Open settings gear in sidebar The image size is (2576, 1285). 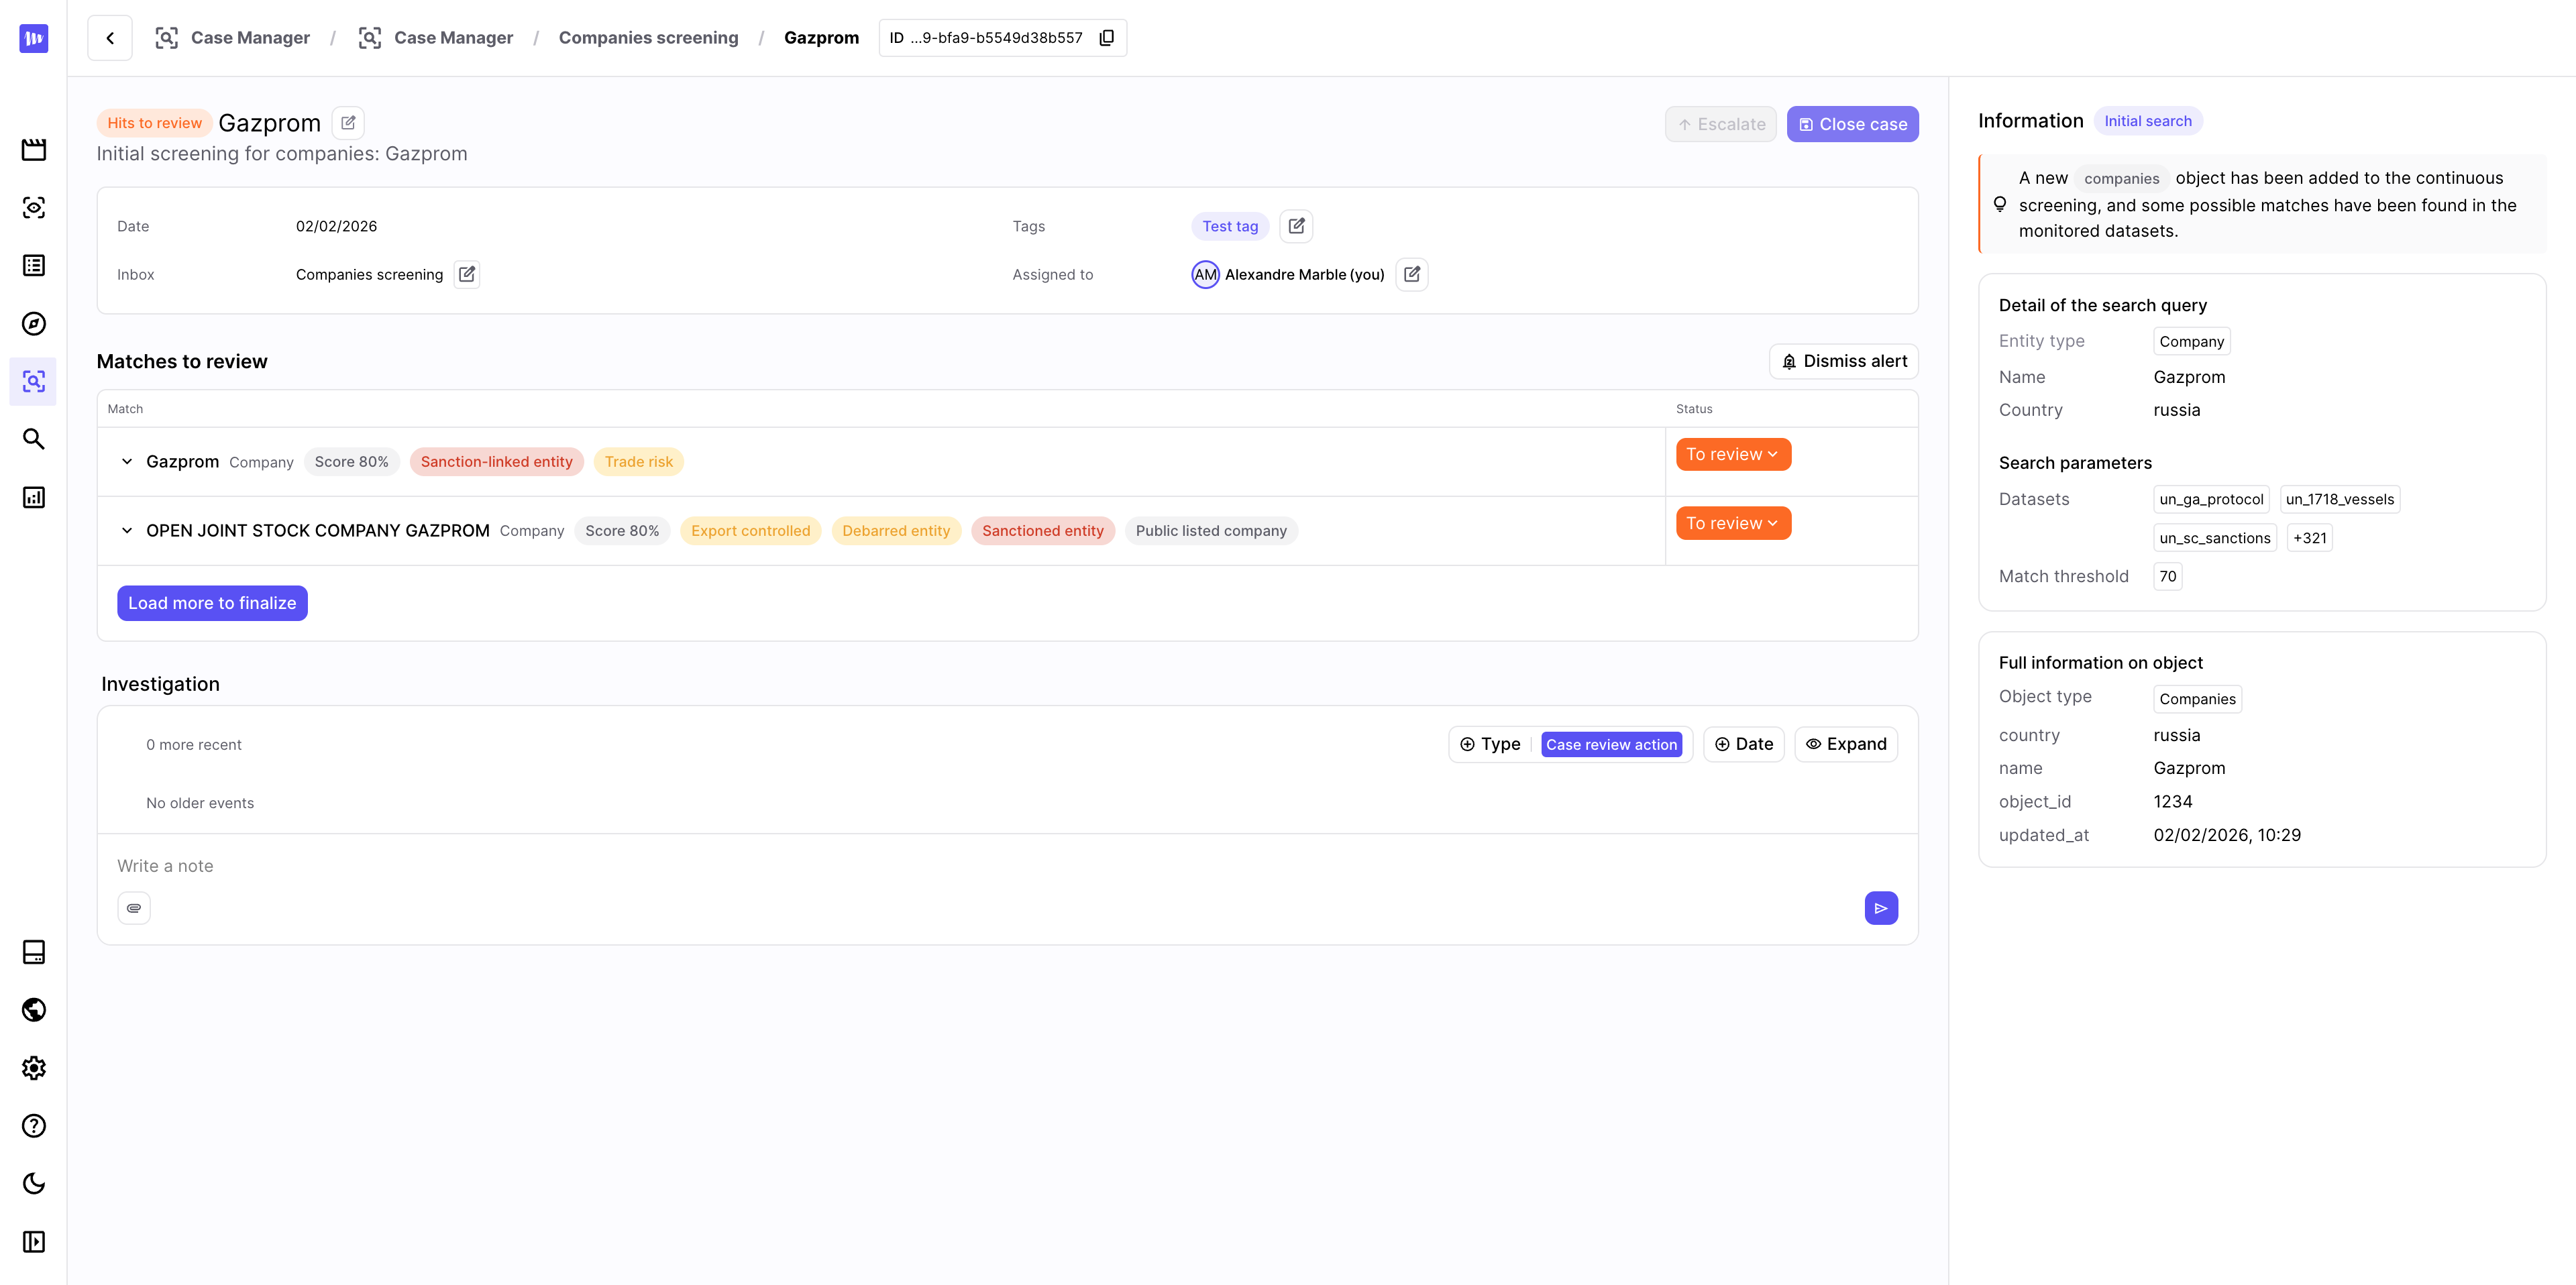coord(34,1068)
